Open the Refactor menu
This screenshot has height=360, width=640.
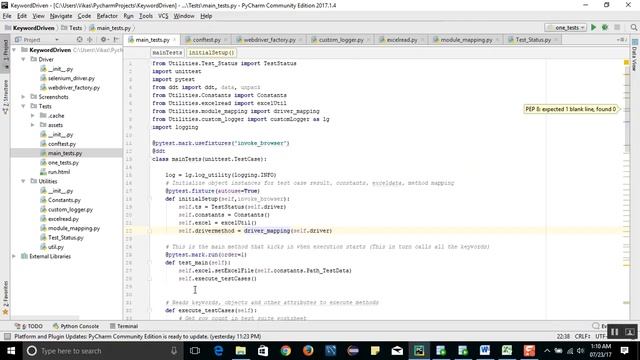pyautogui.click(x=107, y=16)
